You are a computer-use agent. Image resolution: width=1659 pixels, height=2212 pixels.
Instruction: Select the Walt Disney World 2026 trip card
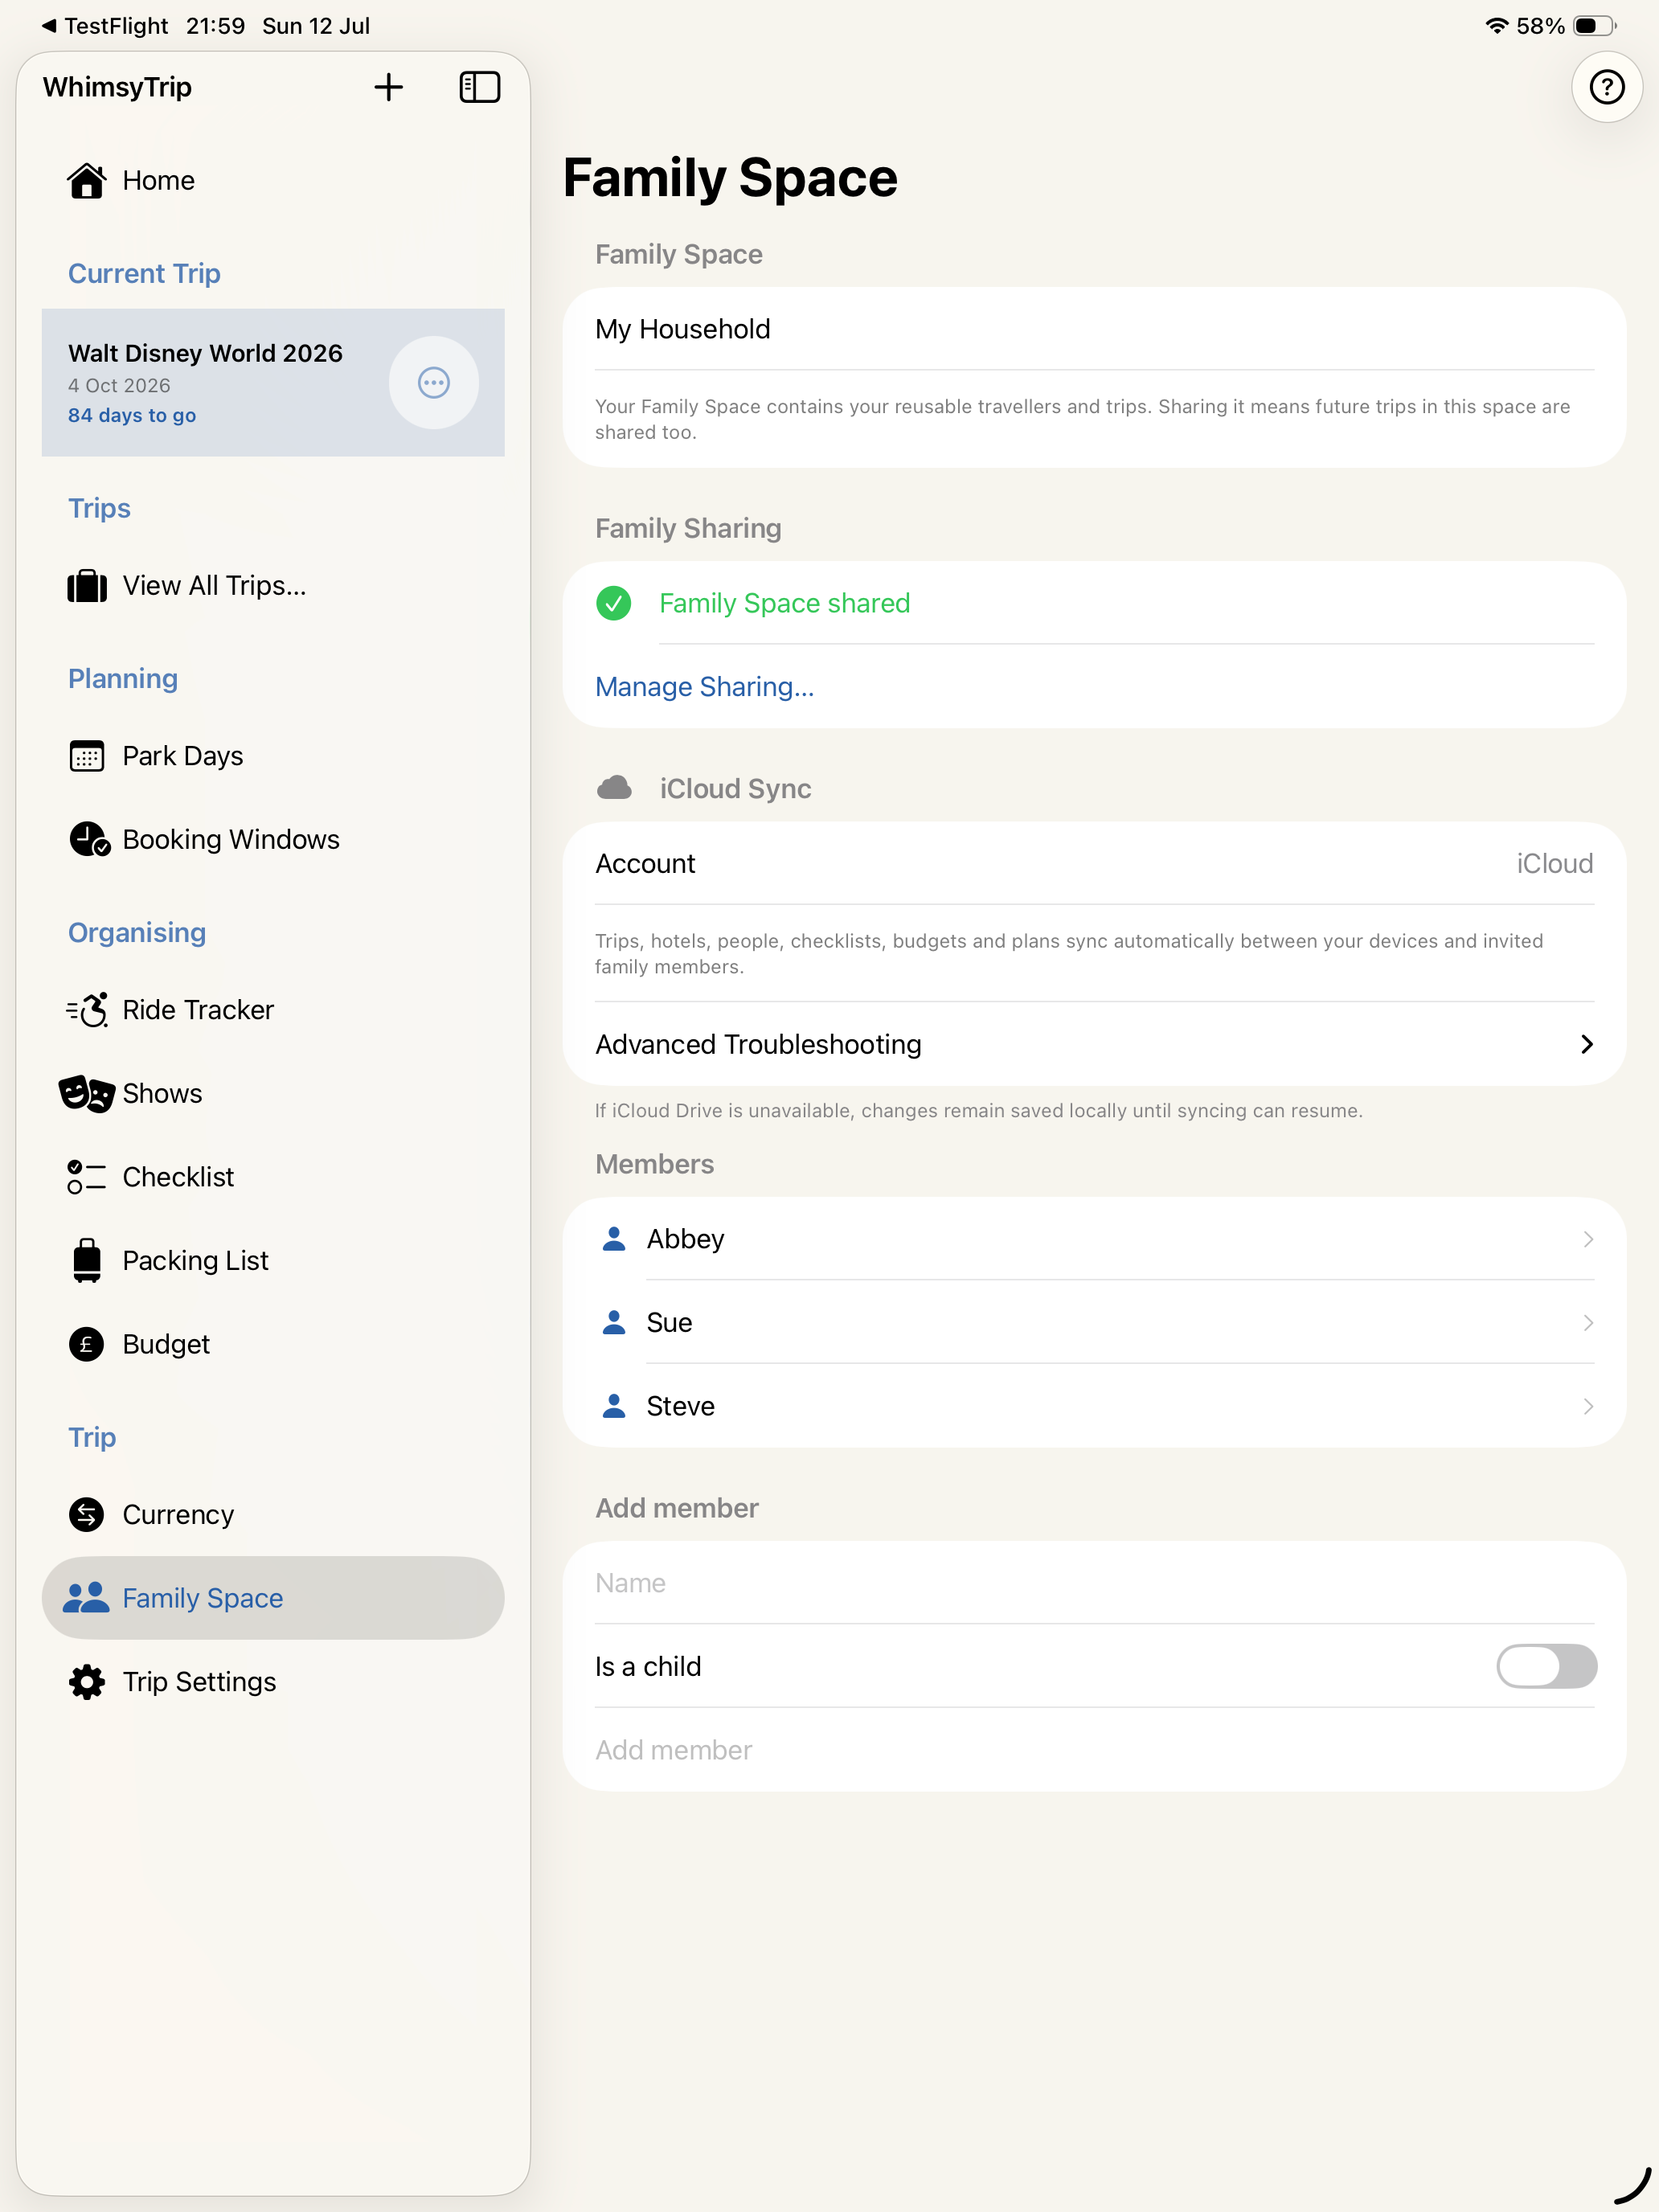pyautogui.click(x=273, y=383)
